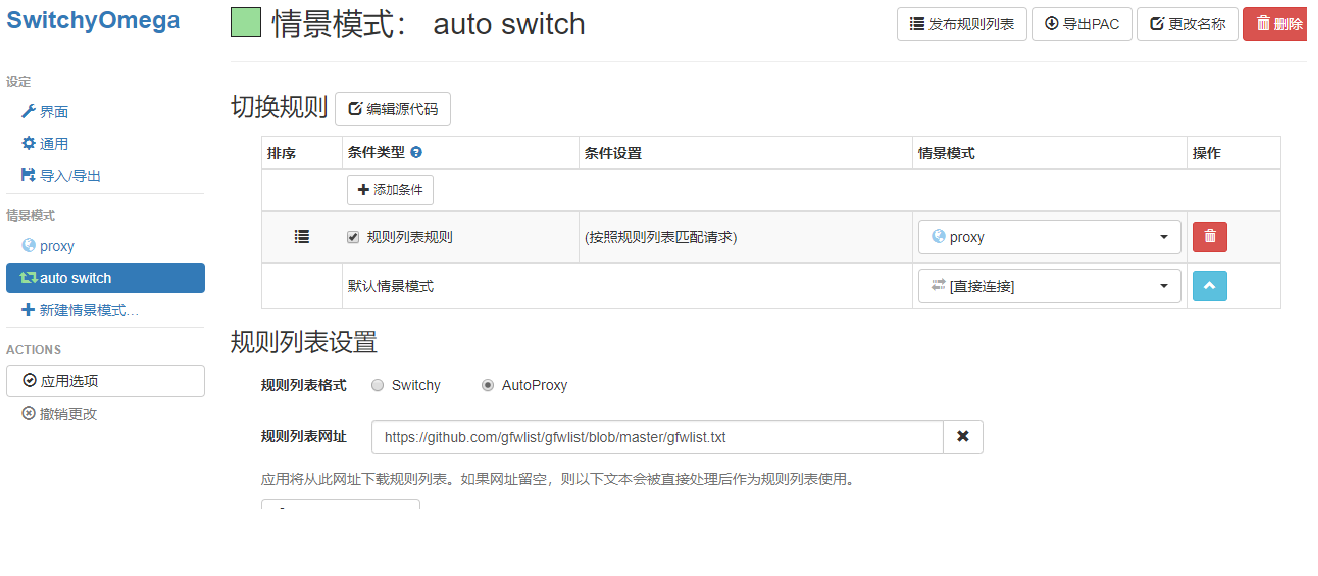Screen dimensions: 1318x576
Task: Click the wrench icon next to 界面
Action: 28,112
